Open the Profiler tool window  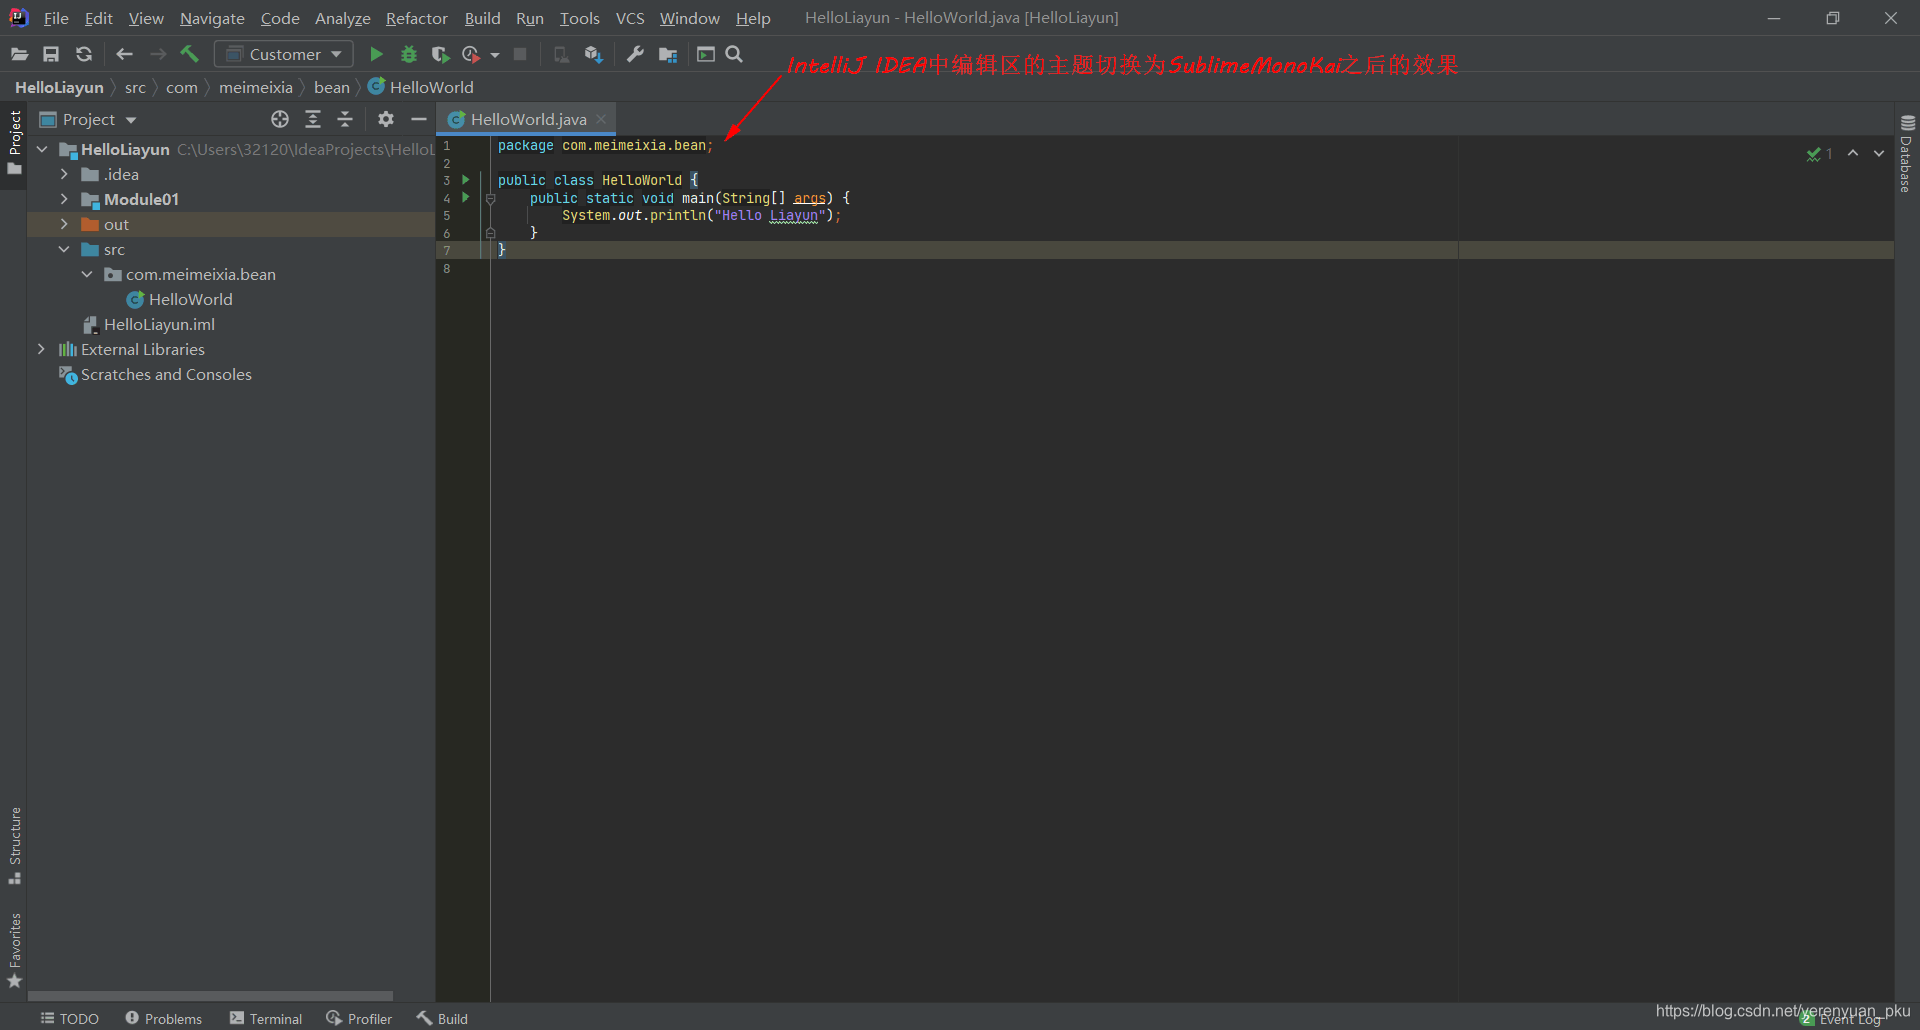[x=359, y=1018]
